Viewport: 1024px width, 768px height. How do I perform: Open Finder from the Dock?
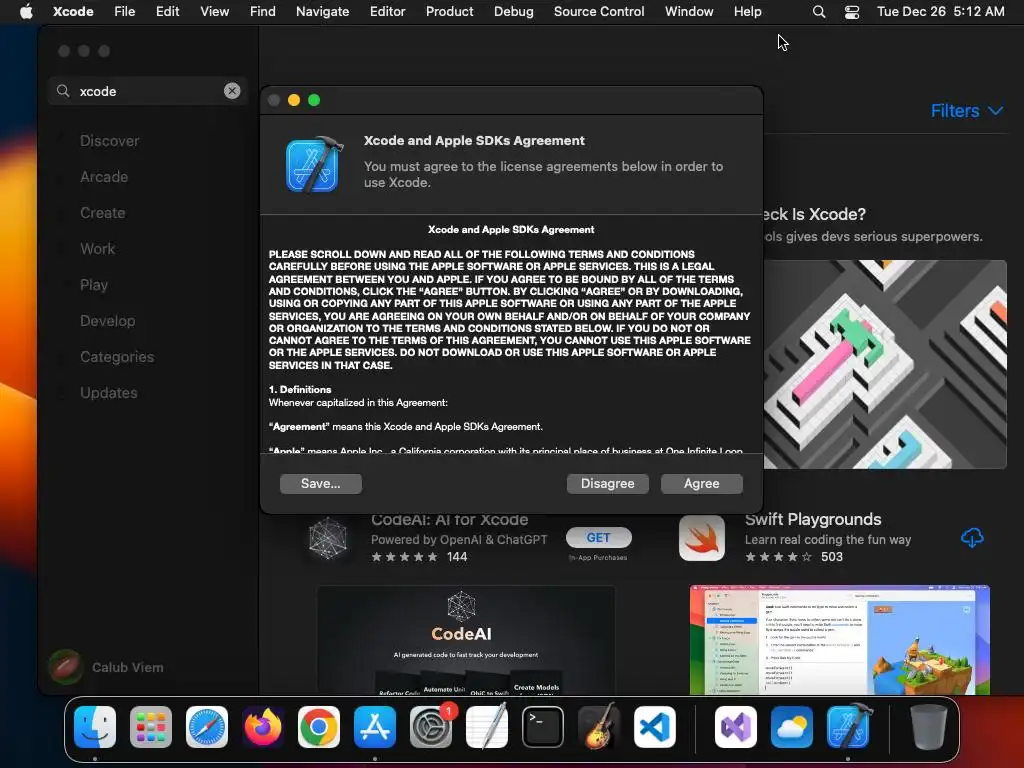(x=95, y=727)
